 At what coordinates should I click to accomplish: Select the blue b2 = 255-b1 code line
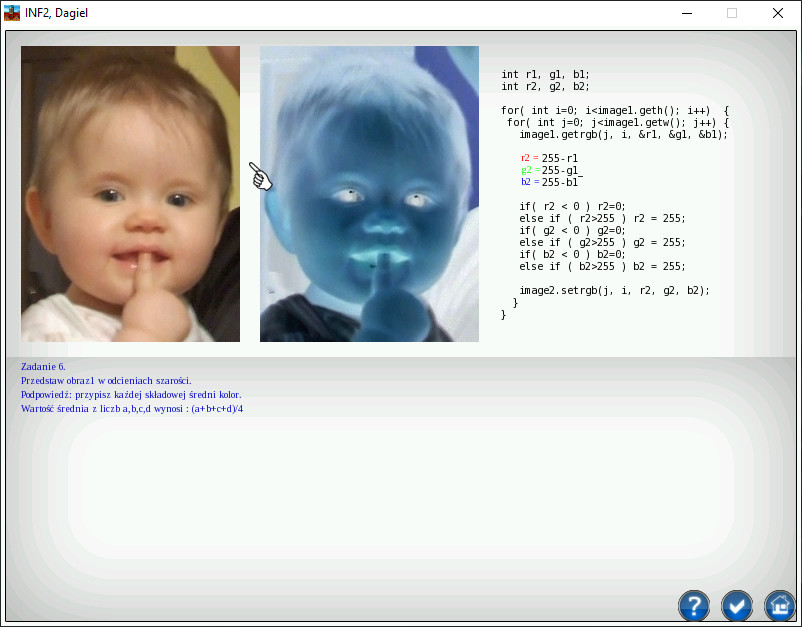(x=551, y=182)
